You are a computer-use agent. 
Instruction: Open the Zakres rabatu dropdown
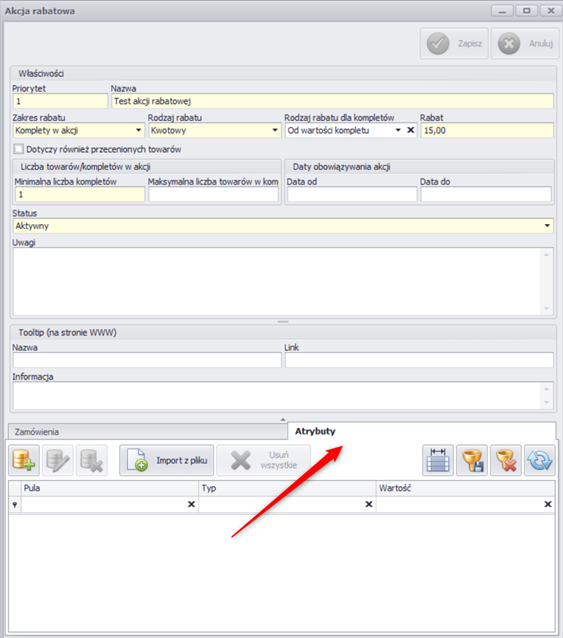point(139,130)
